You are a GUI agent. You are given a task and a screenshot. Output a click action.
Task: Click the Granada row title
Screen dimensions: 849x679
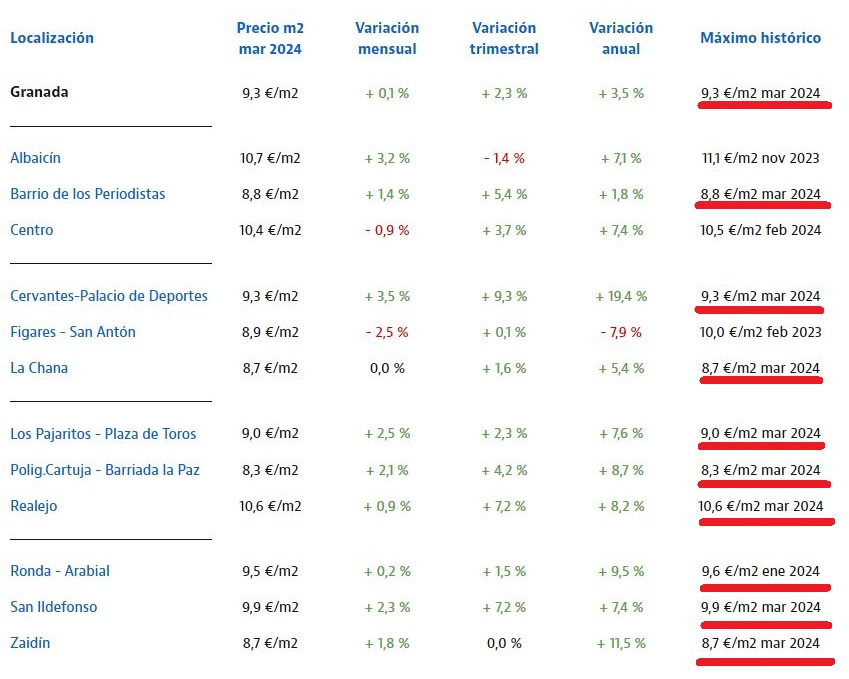pos(39,92)
